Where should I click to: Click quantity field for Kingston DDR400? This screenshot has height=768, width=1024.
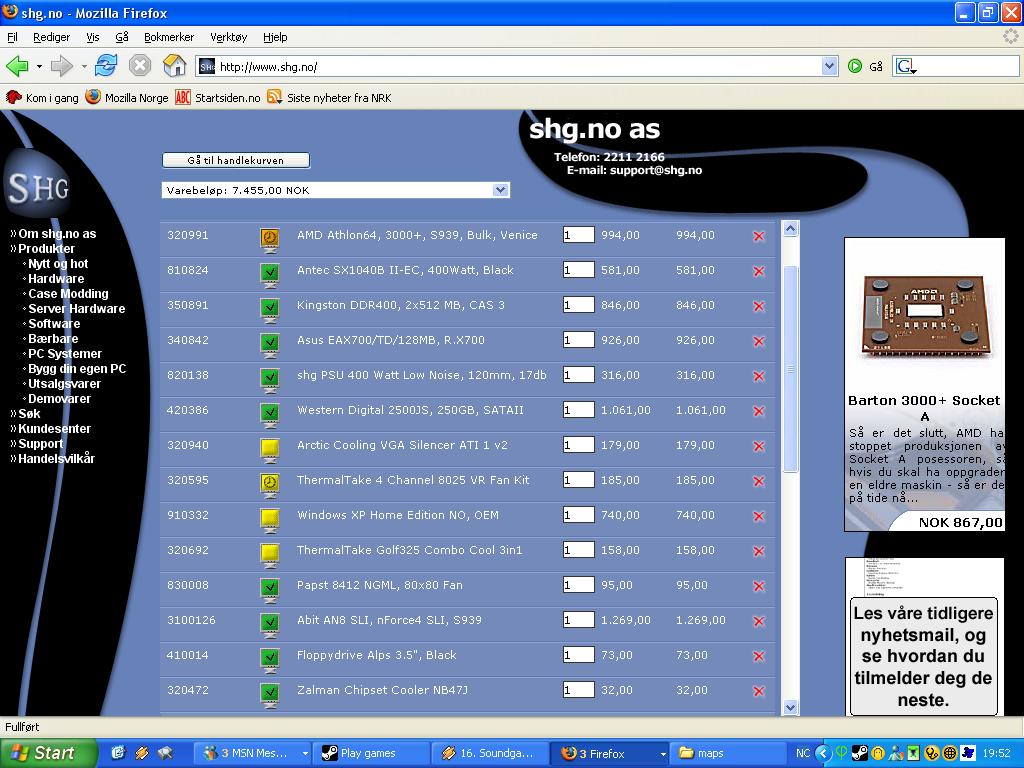tap(579, 305)
